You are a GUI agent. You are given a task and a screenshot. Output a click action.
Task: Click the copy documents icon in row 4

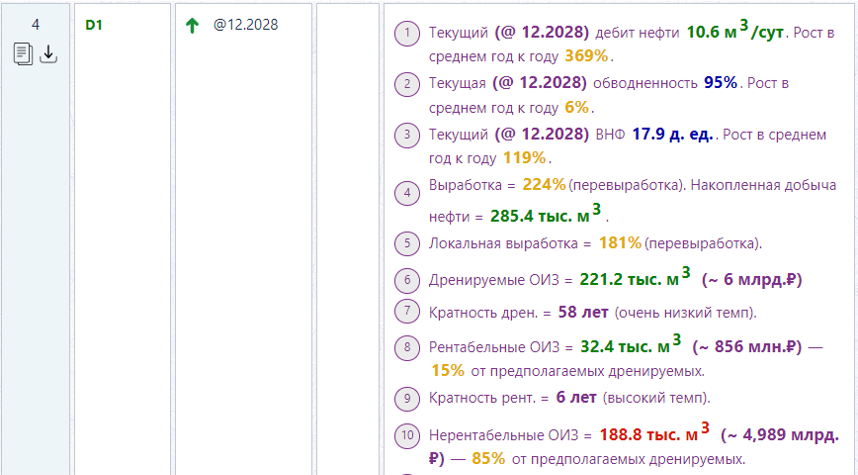[24, 55]
